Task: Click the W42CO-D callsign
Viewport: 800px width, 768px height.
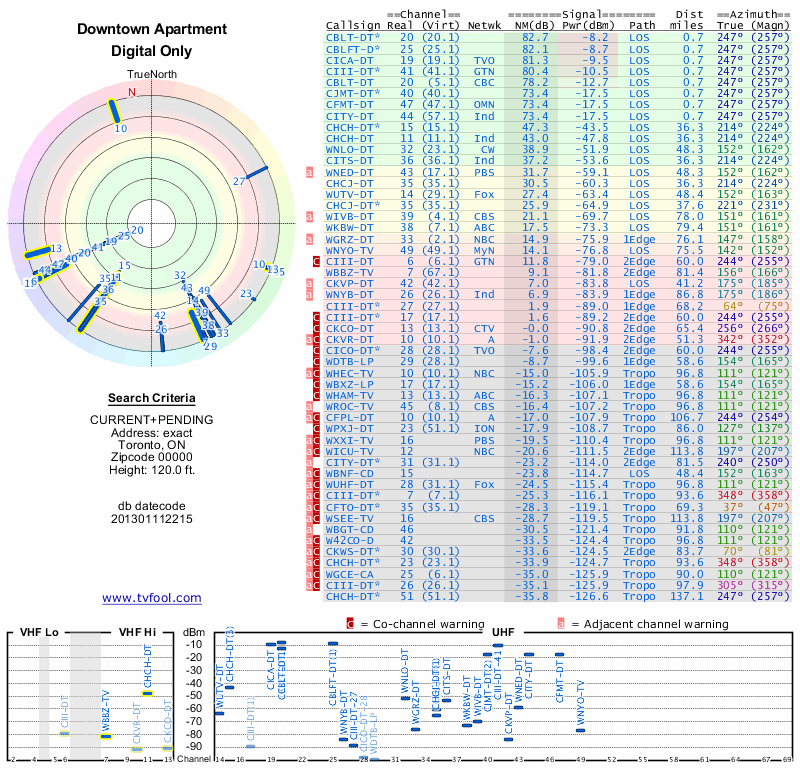Action: click(x=350, y=540)
